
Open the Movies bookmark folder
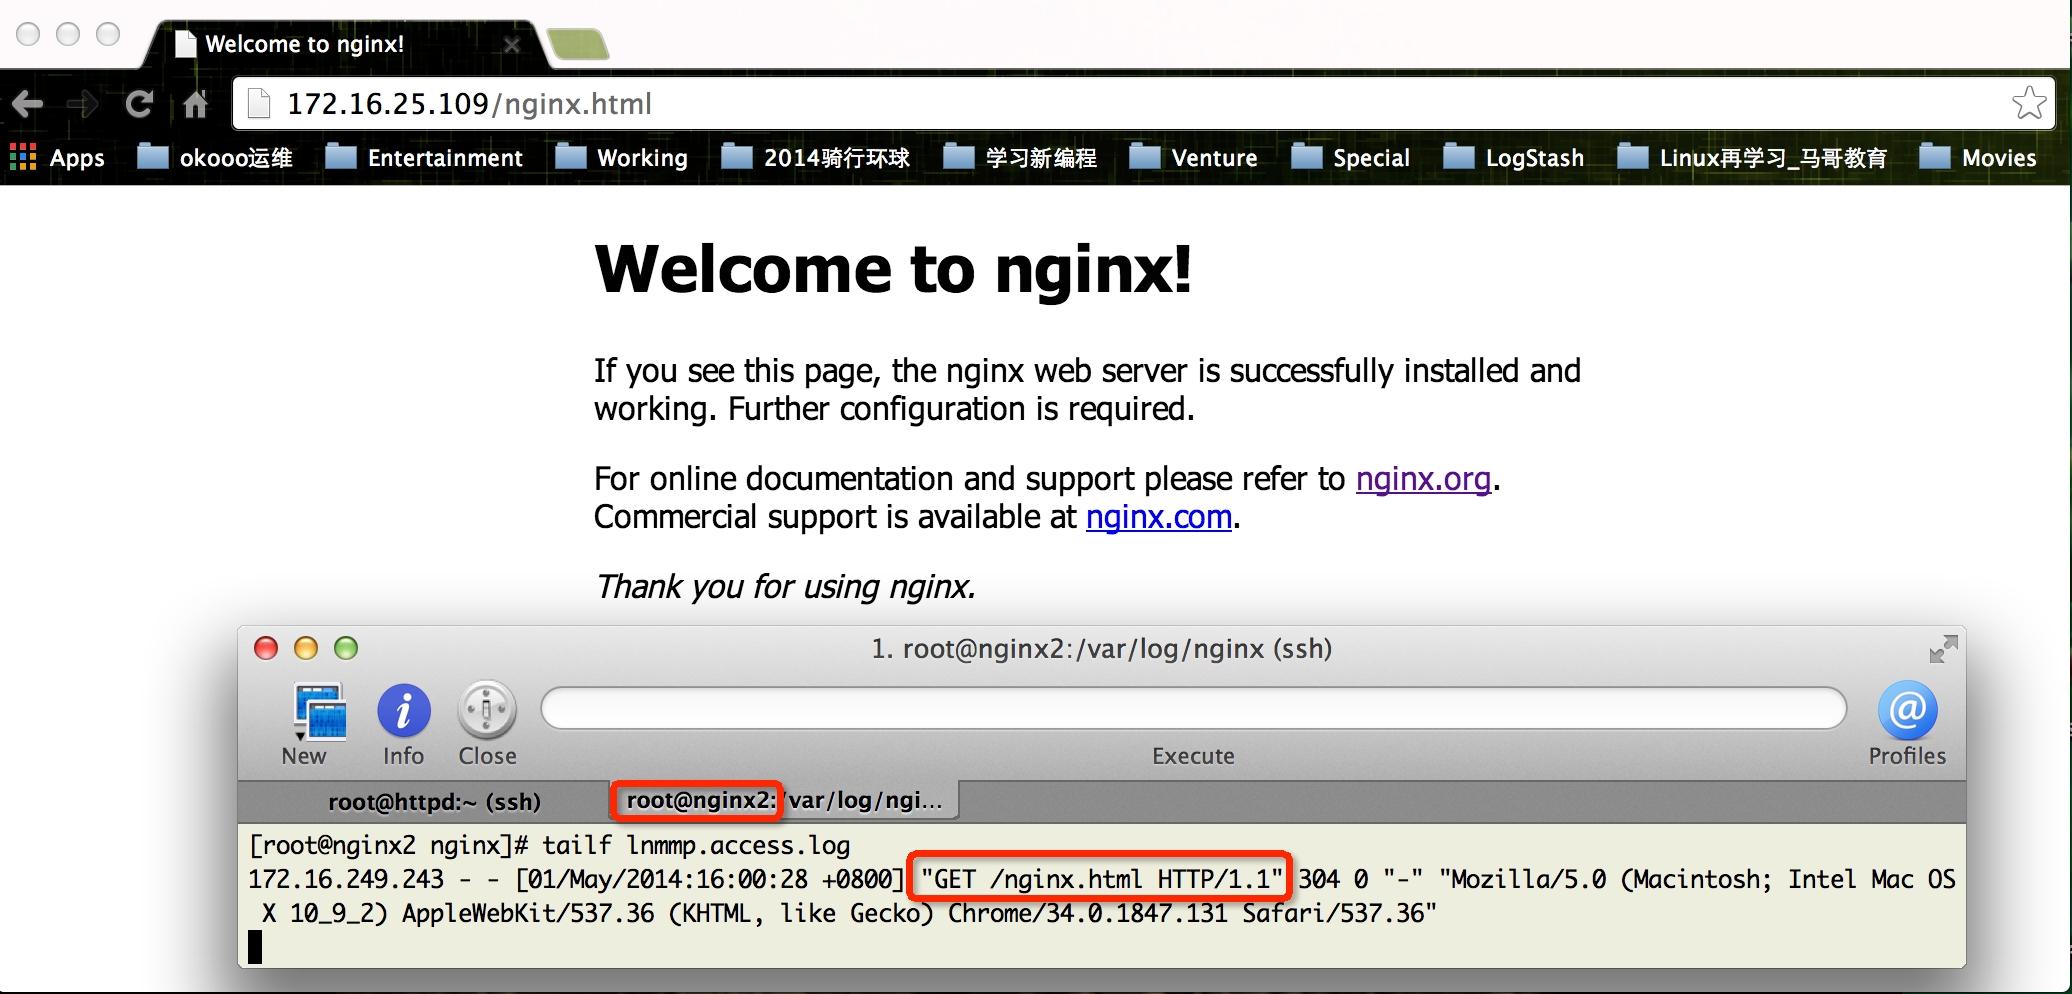1978,157
